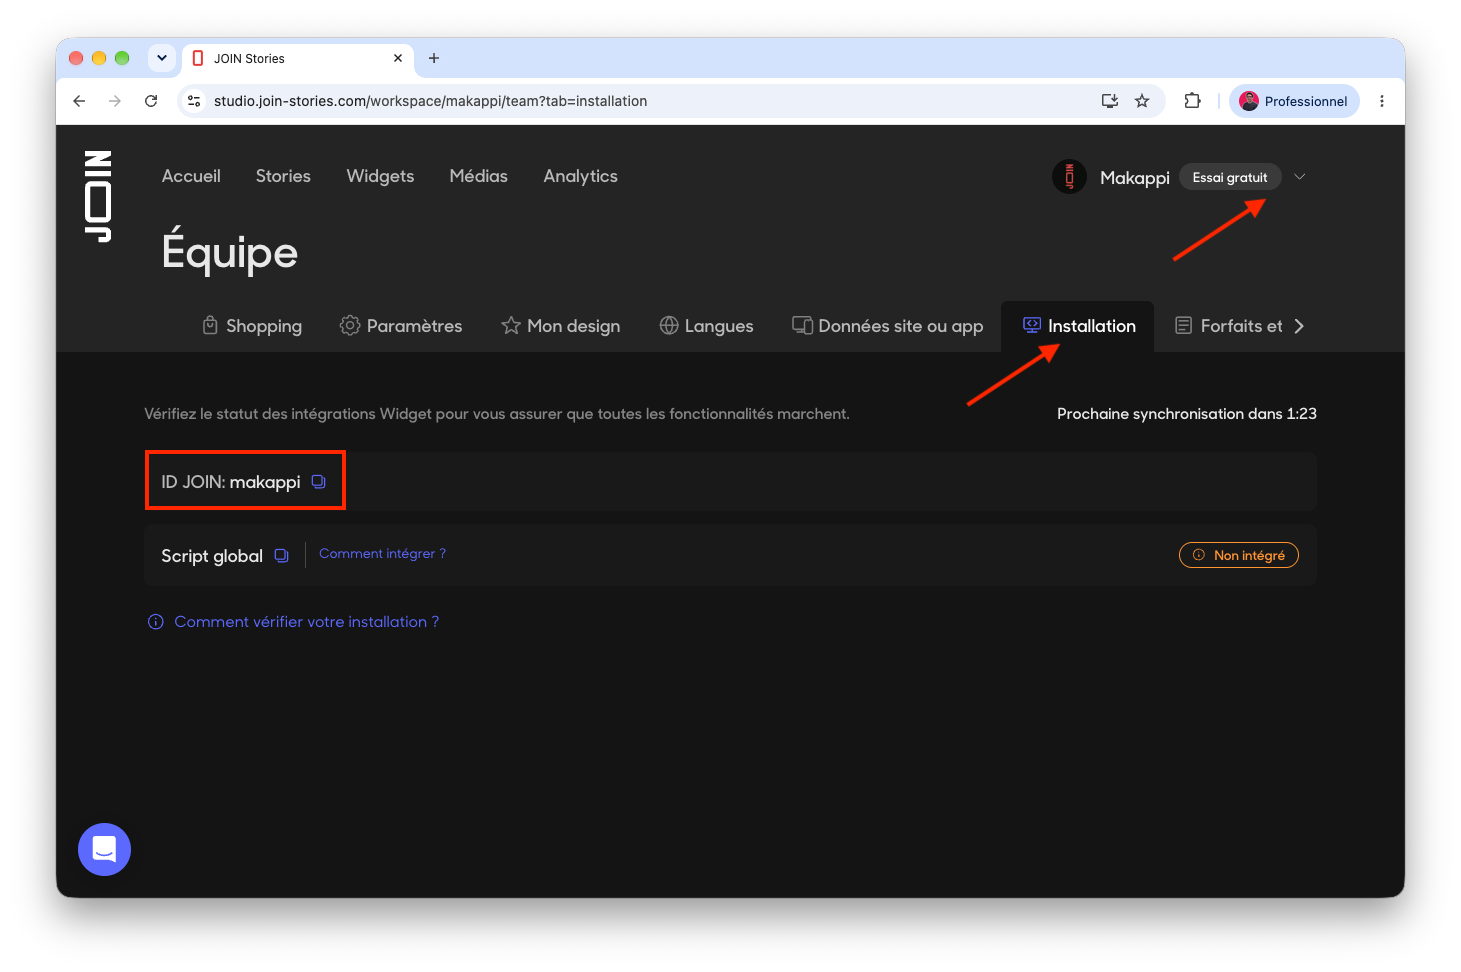This screenshot has width=1461, height=972.
Task: Click the Prochaine synchronisation countdown text
Action: click(1187, 414)
